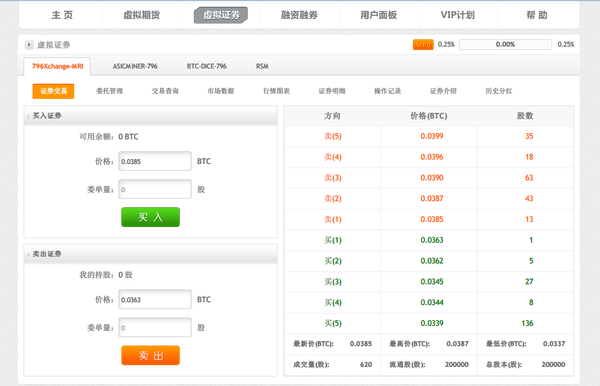
Task: Click 卖(1) order row label
Action: (x=333, y=219)
